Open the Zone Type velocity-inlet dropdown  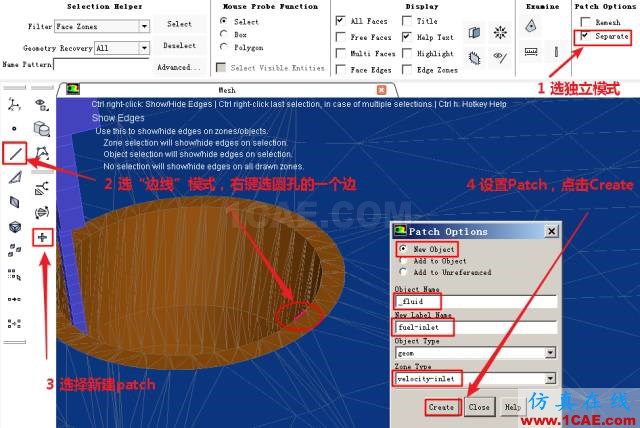[550, 379]
